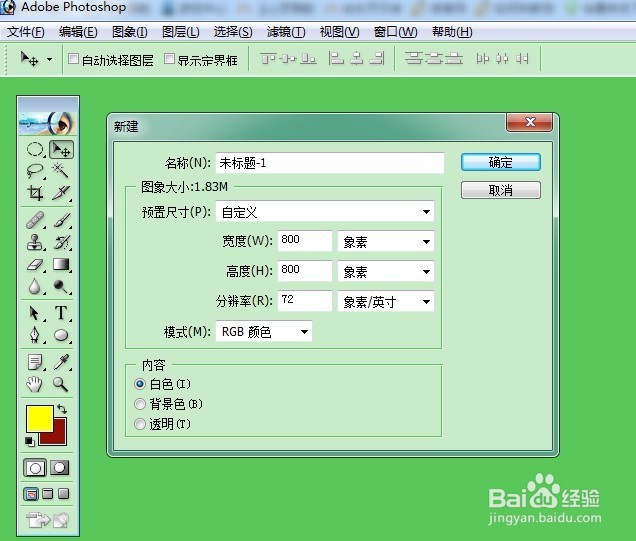Select the Notes tool
Viewport: 636px width, 541px height.
point(35,362)
